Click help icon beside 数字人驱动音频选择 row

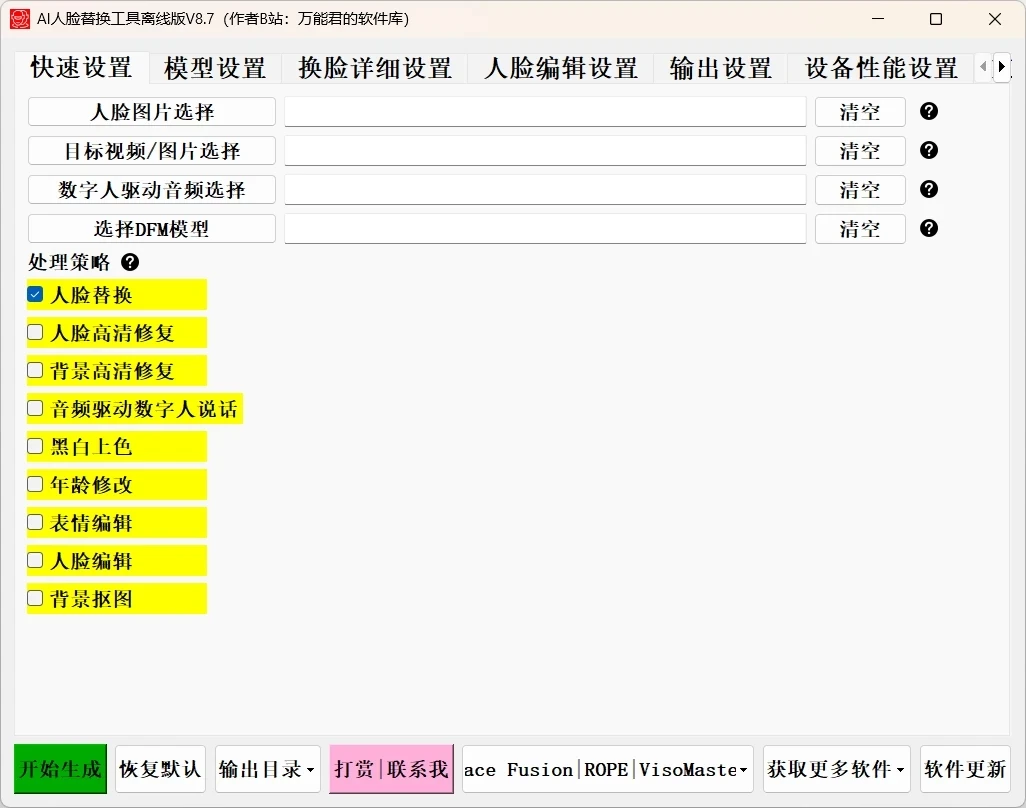tap(928, 189)
